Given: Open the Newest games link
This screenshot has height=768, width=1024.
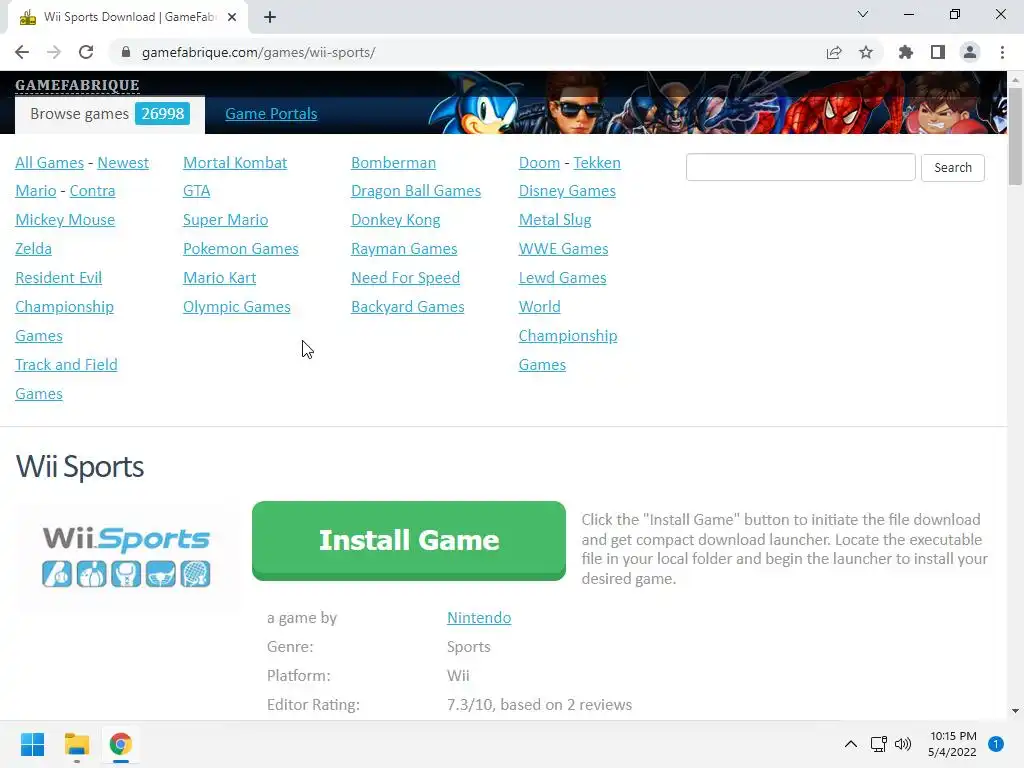Looking at the screenshot, I should click(x=123, y=163).
